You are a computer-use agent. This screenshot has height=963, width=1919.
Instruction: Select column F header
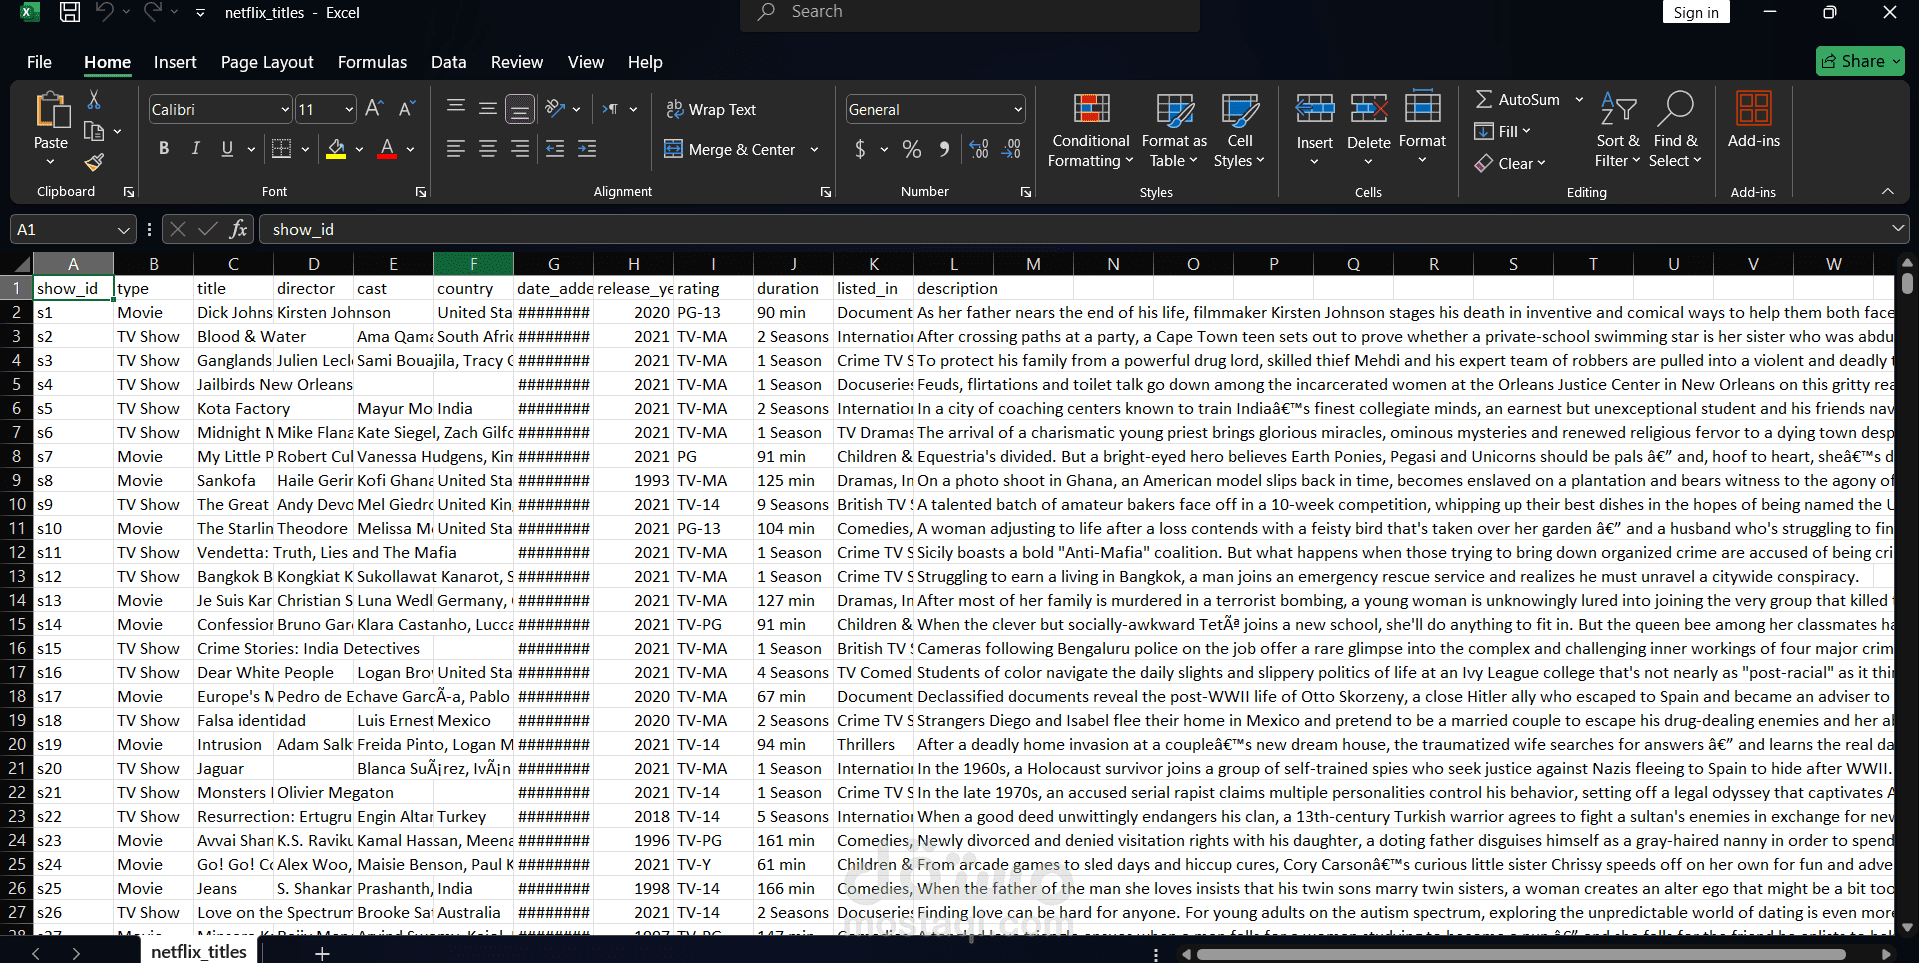(473, 264)
